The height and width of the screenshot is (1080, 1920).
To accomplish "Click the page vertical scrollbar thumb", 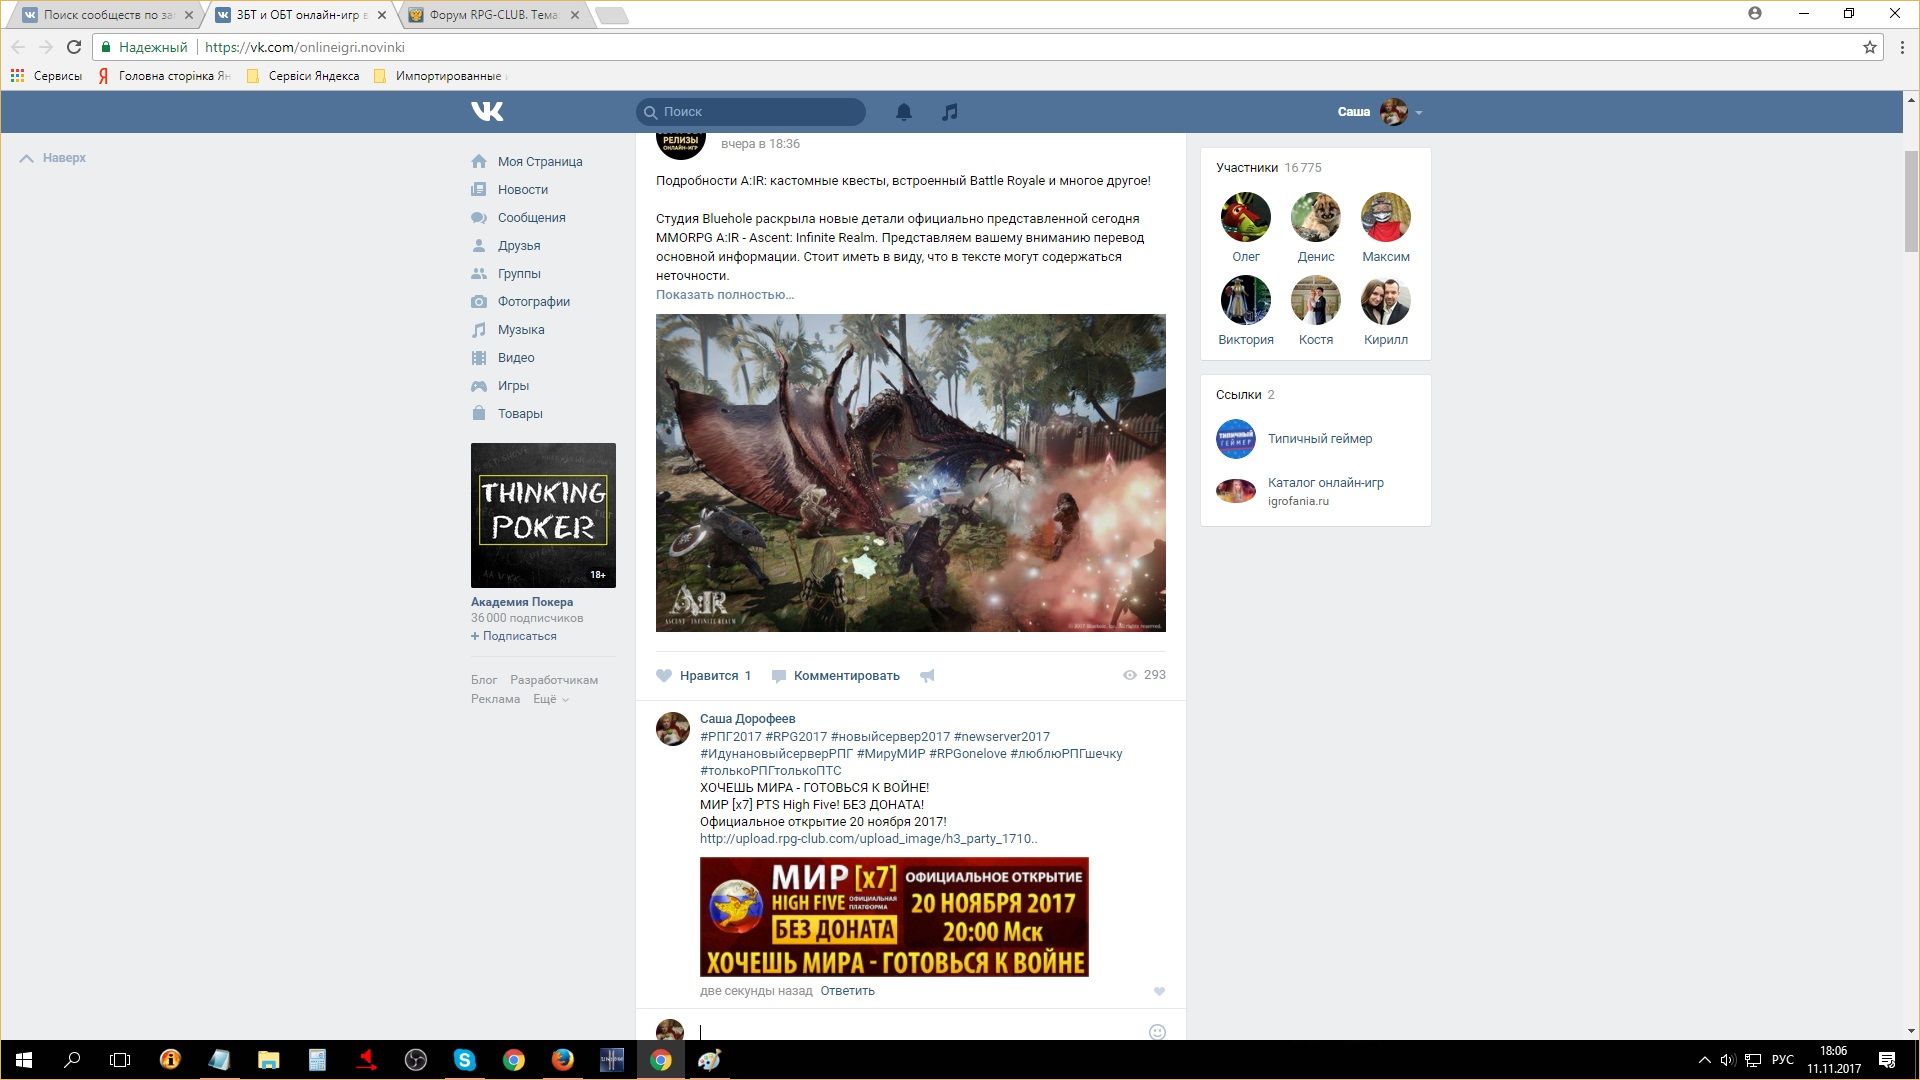I will (x=1911, y=200).
